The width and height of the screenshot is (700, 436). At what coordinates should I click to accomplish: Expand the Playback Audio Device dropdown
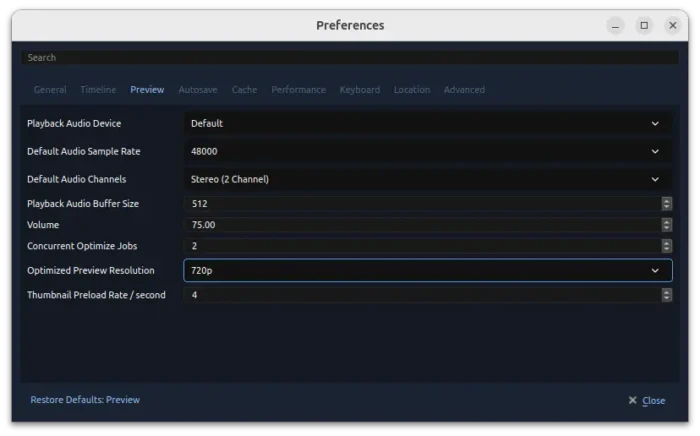coord(428,124)
